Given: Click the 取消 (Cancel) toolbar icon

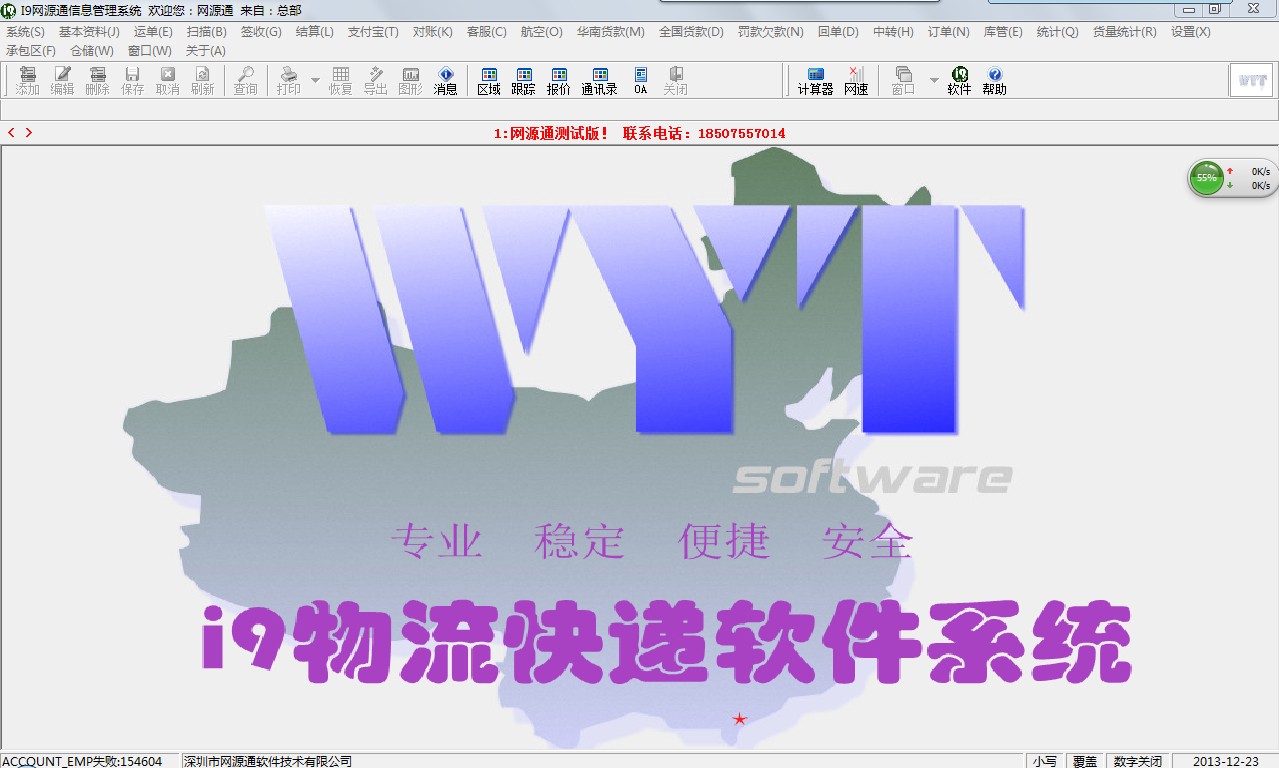Looking at the screenshot, I should pos(167,81).
